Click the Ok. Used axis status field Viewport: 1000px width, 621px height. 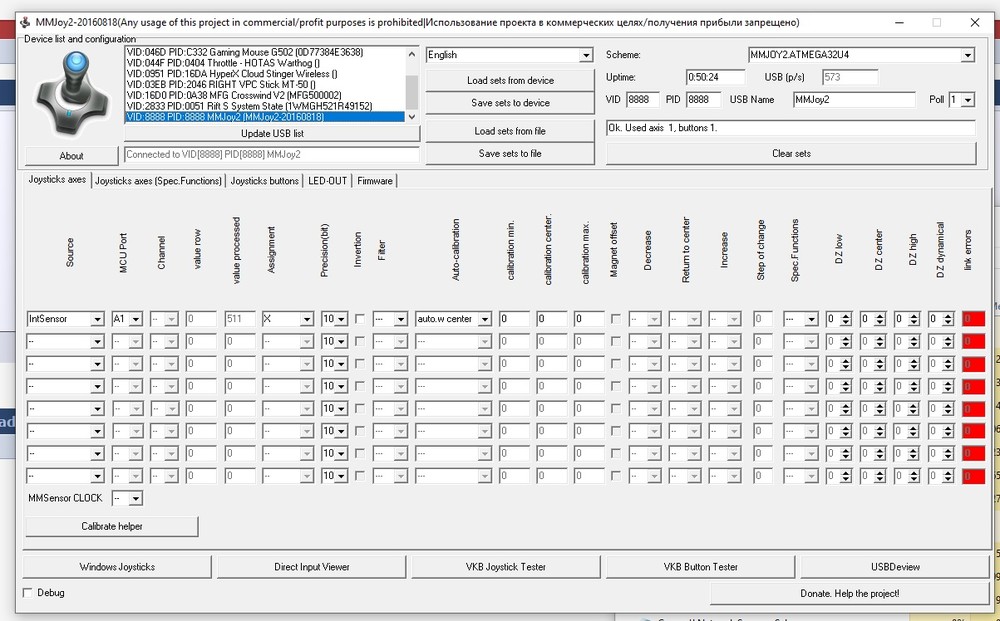pos(791,128)
